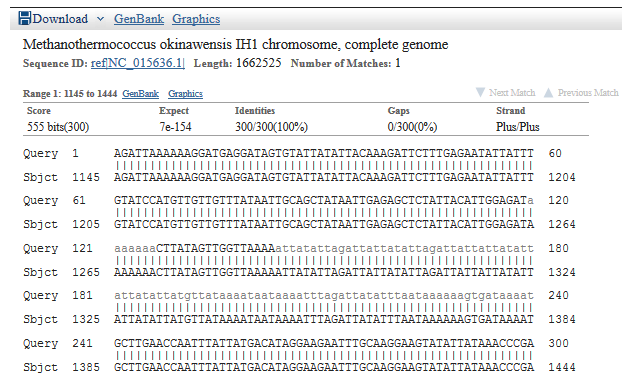Viewport: 622px width, 378px height.
Task: Click the Previous Match up arrow icon
Action: click(x=548, y=92)
